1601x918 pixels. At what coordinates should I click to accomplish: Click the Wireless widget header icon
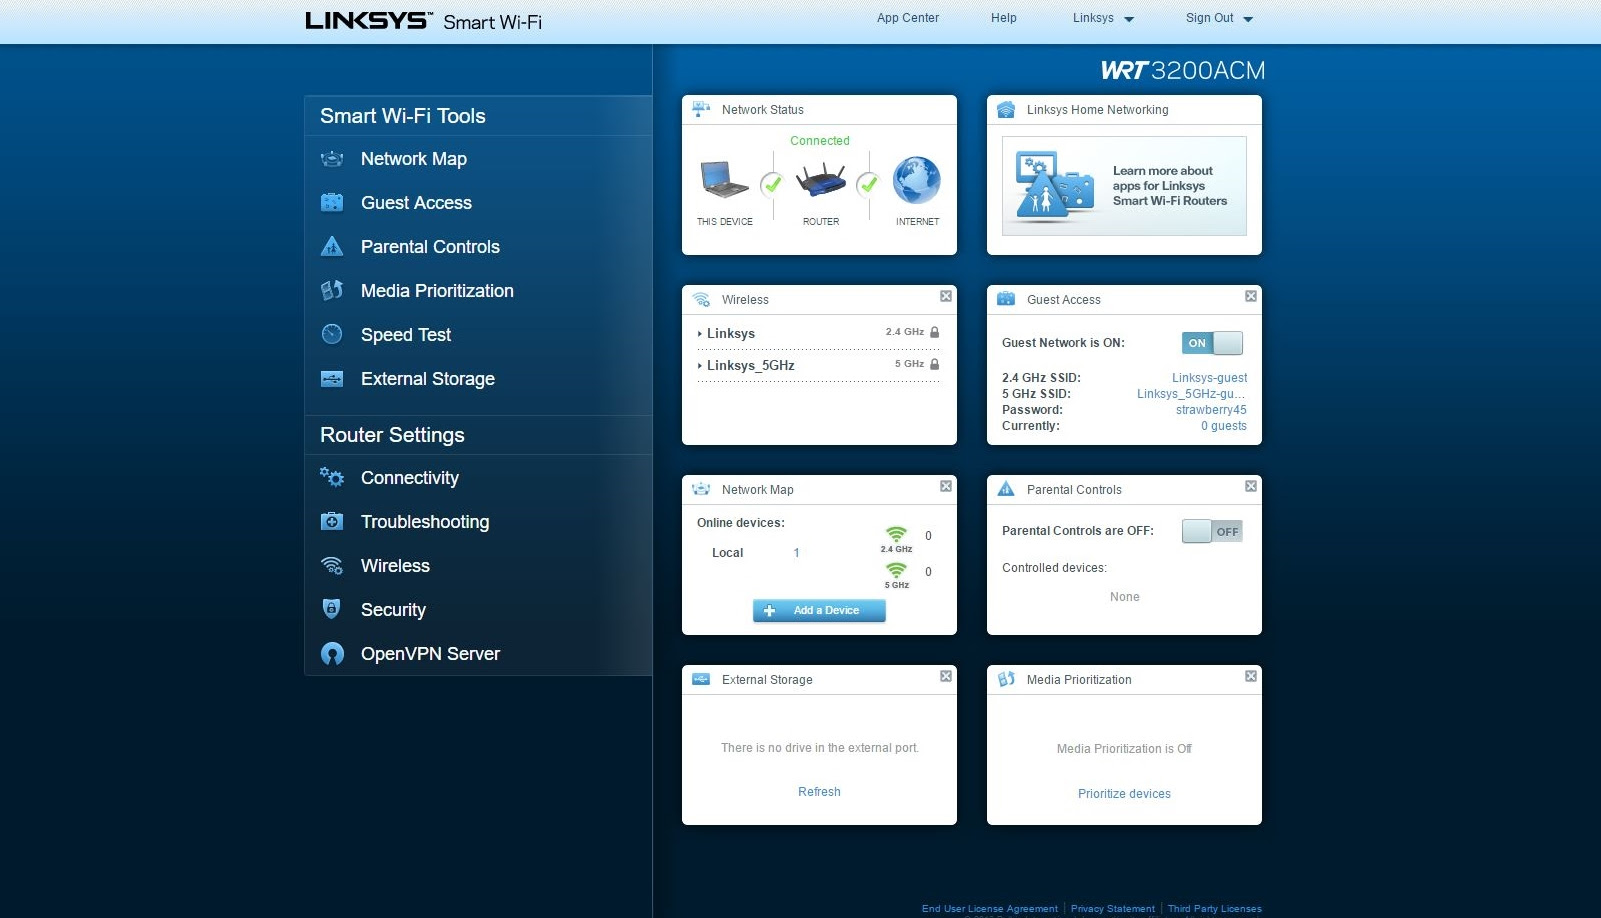[701, 299]
